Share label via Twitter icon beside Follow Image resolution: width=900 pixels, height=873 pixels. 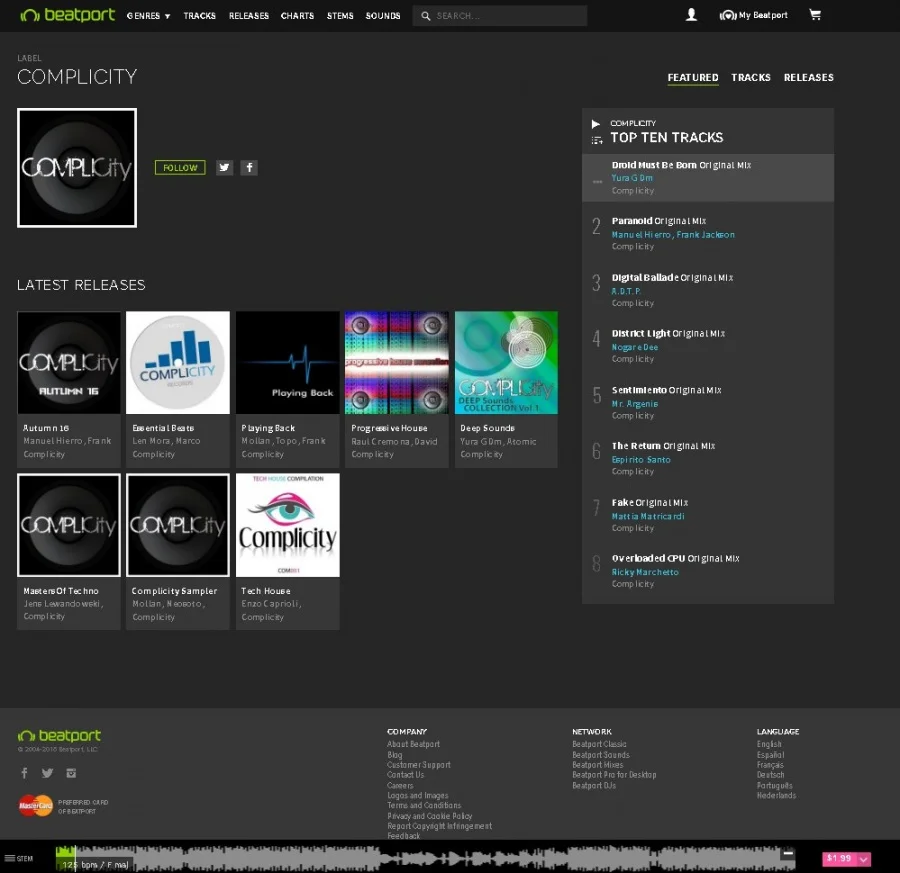(x=224, y=168)
